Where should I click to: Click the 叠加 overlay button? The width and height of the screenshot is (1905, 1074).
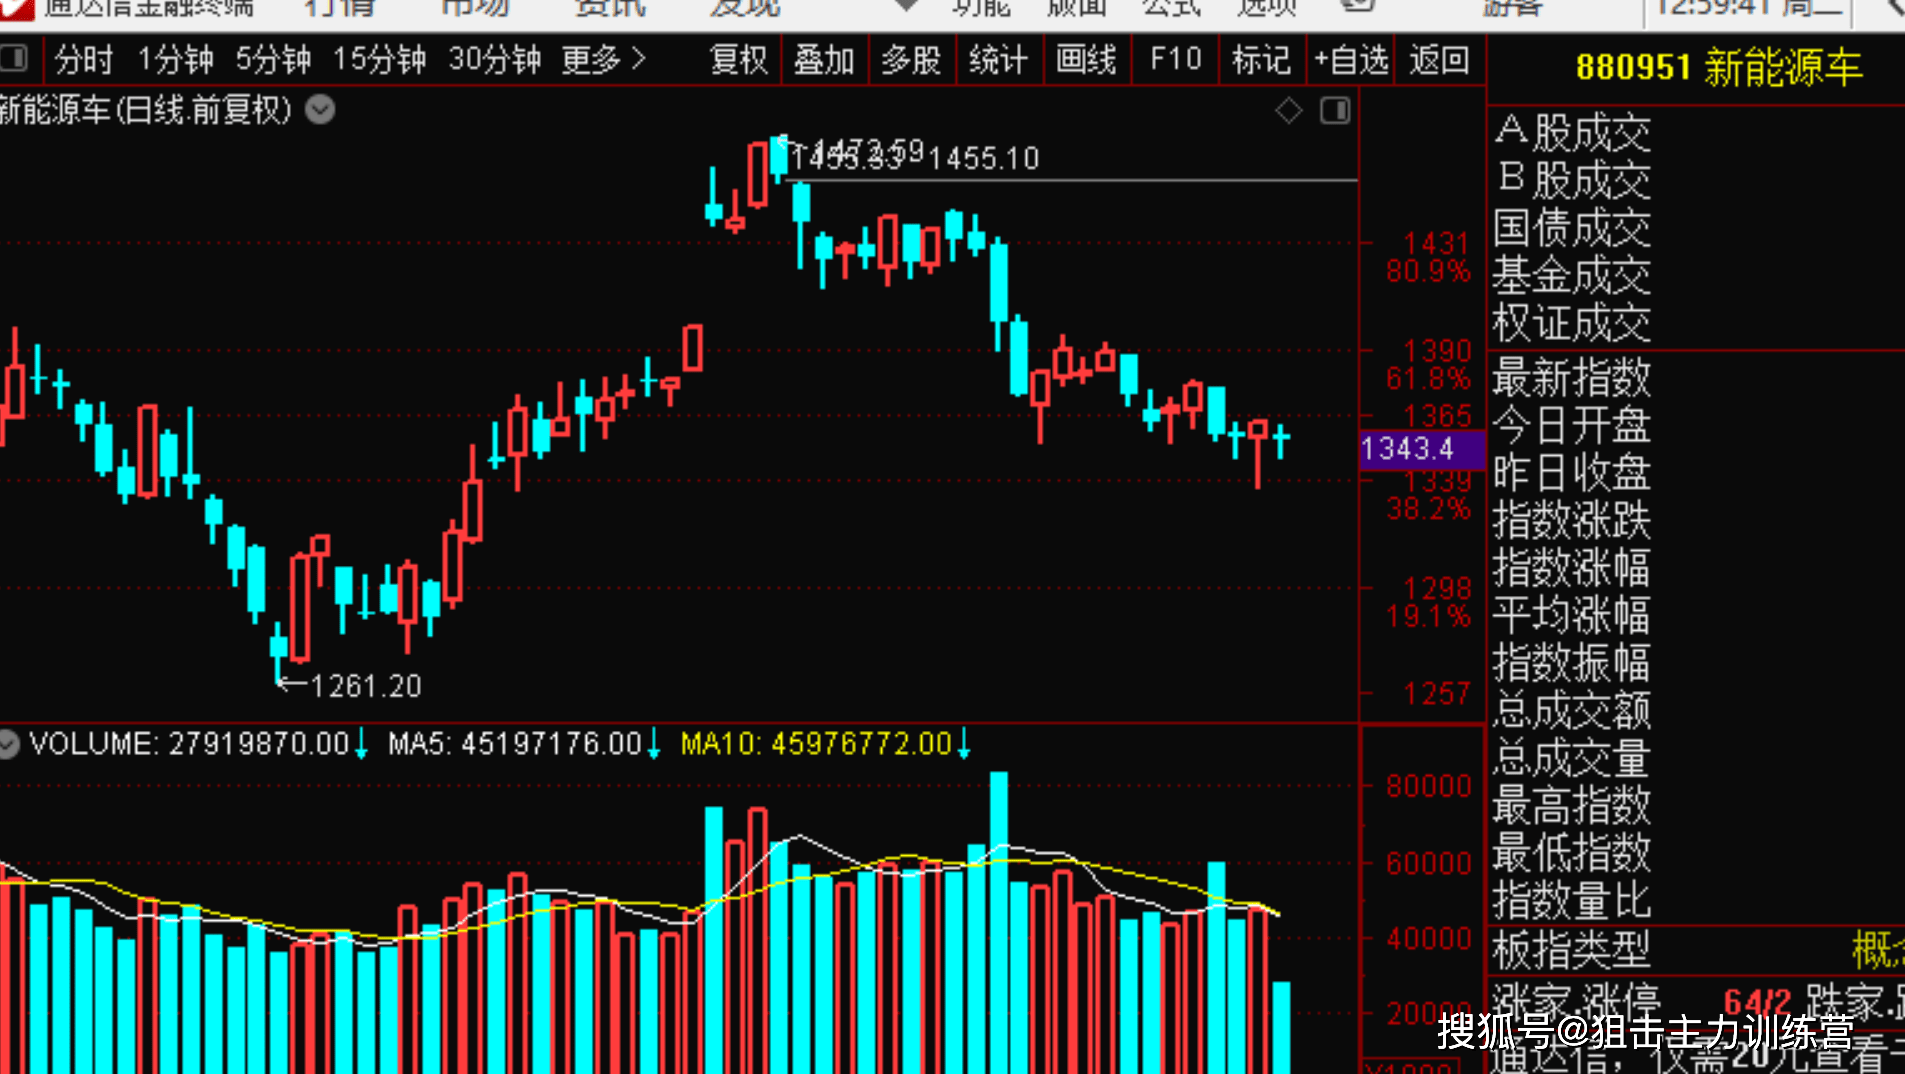pyautogui.click(x=824, y=60)
